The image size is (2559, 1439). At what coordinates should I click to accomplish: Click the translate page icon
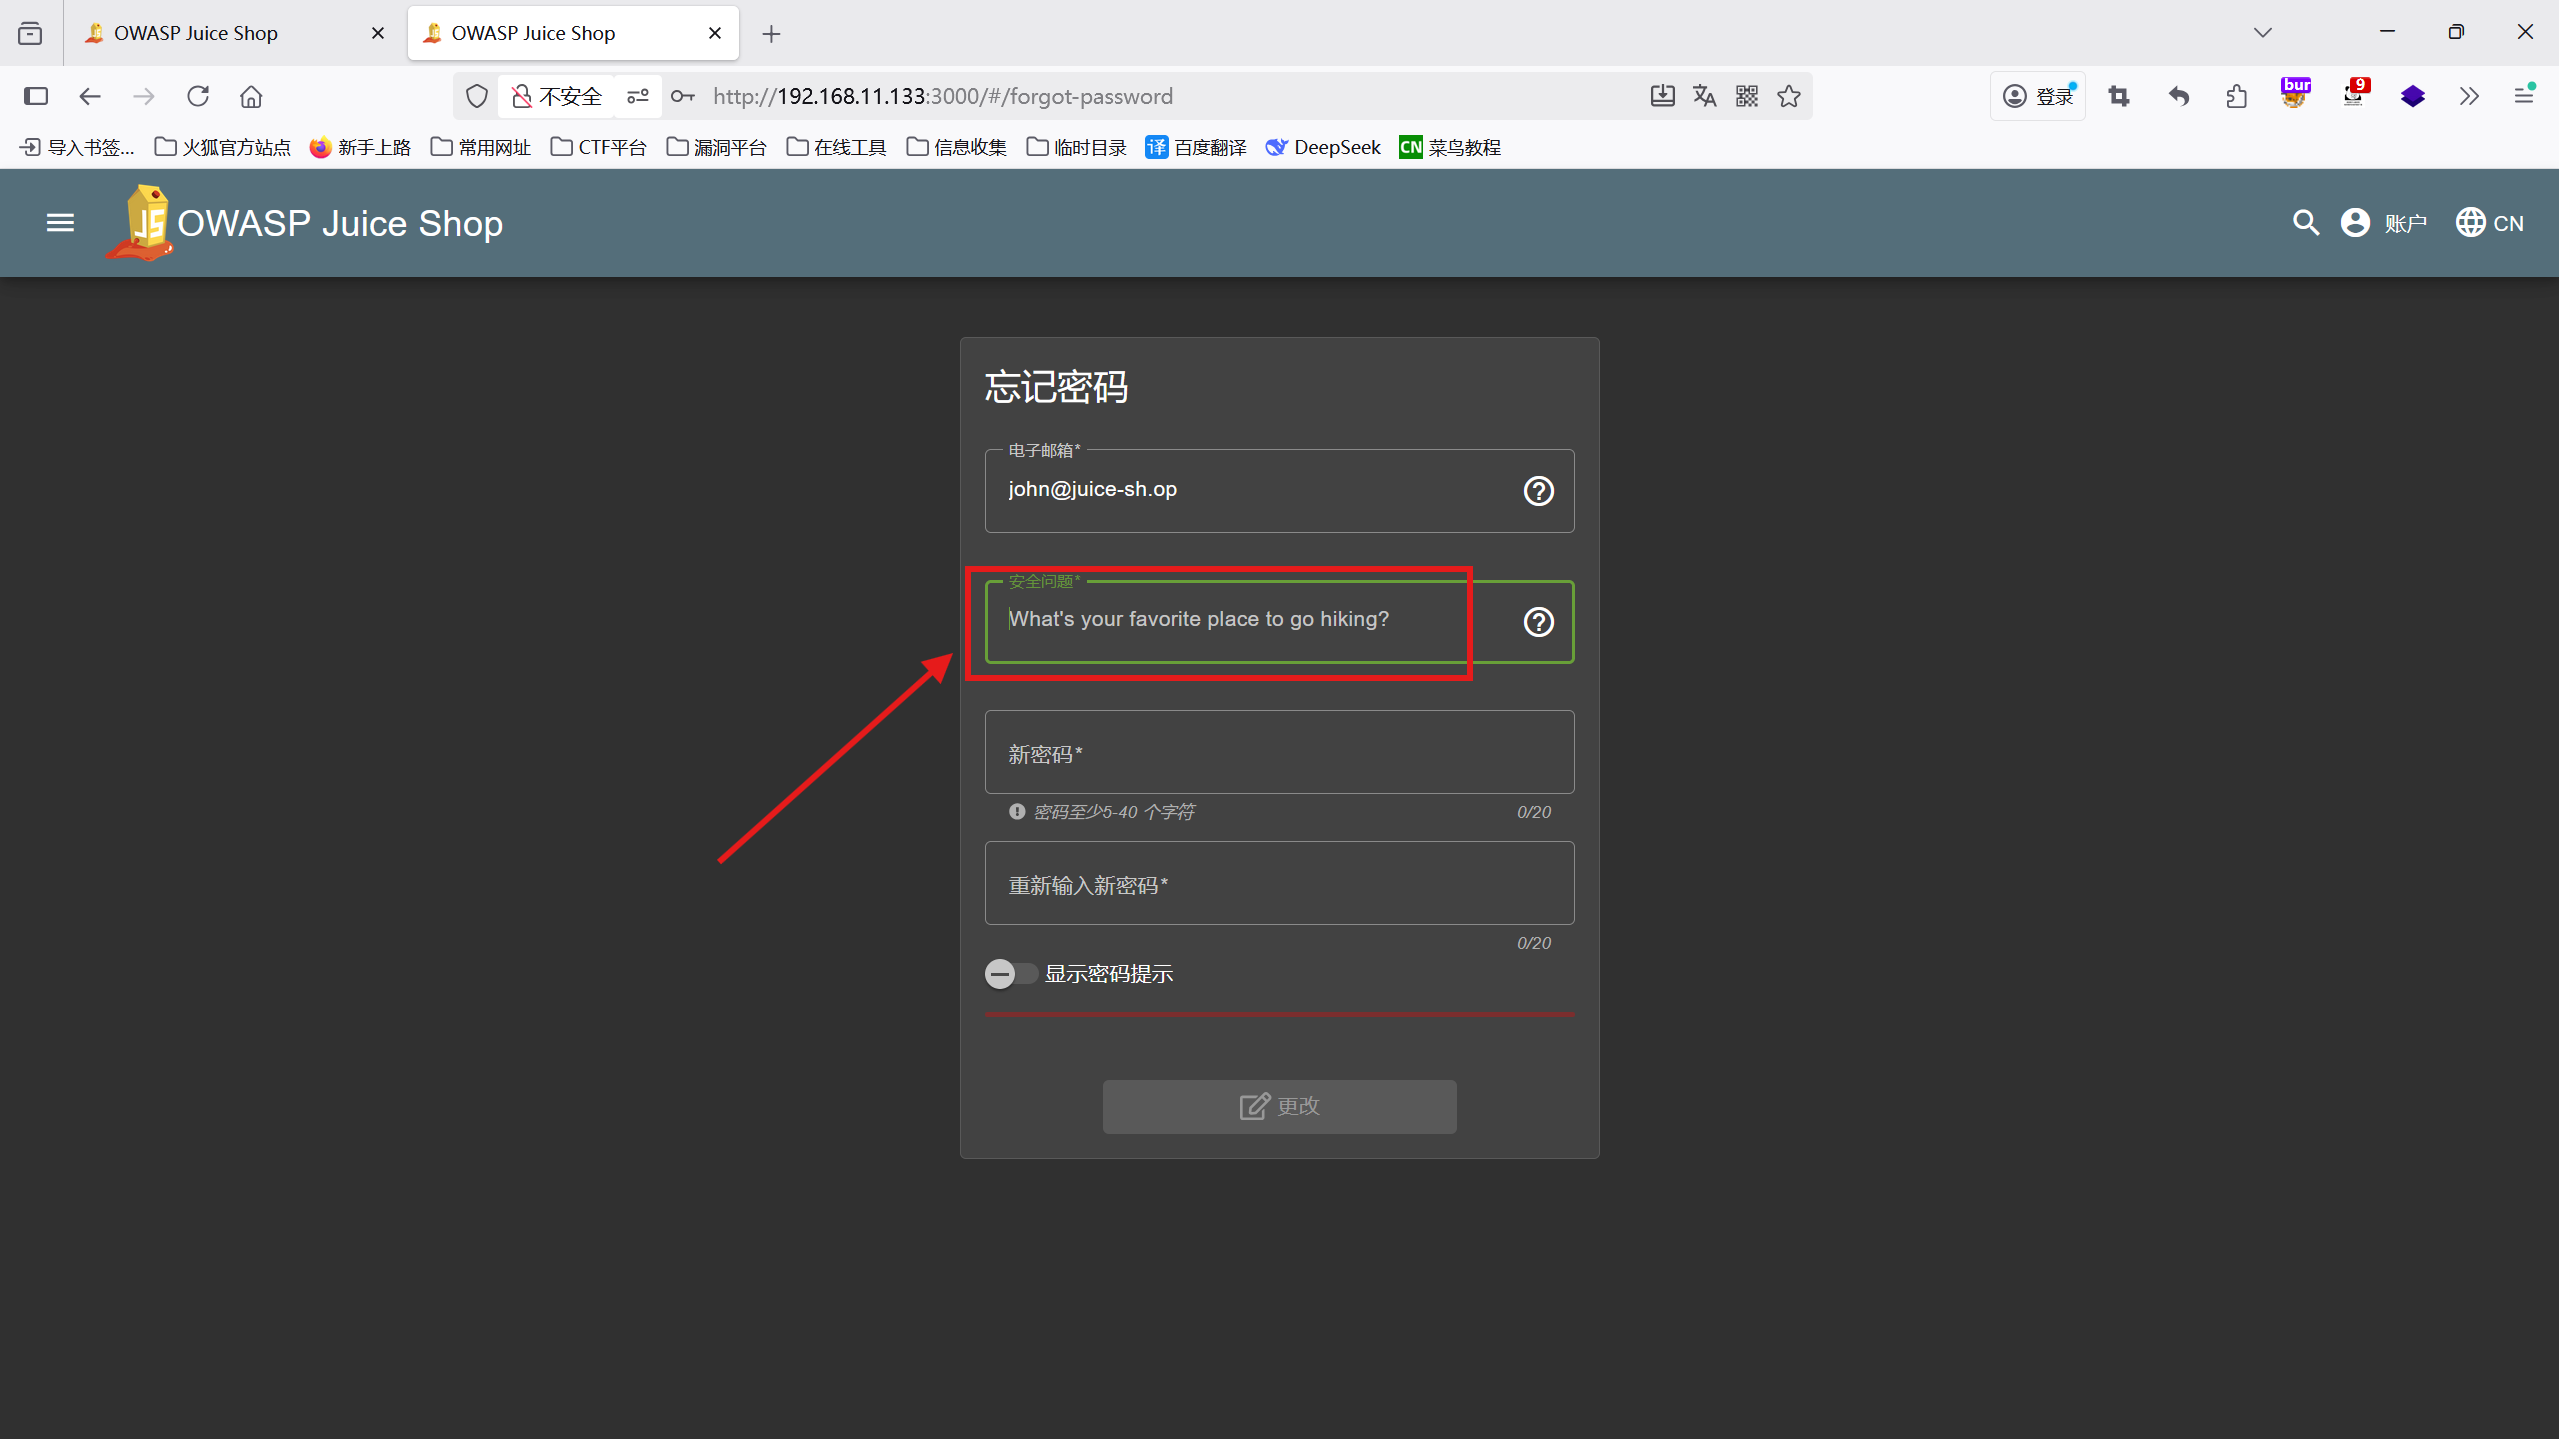point(1704,96)
